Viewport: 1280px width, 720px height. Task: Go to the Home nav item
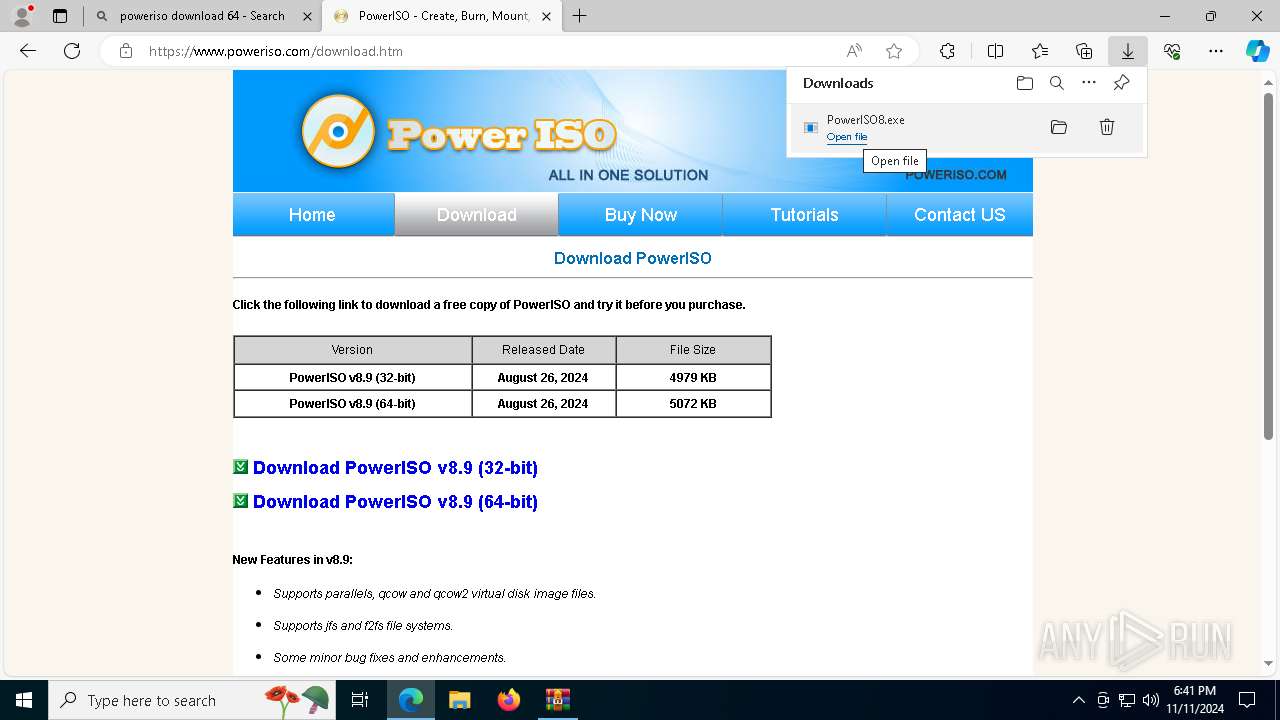pos(312,214)
